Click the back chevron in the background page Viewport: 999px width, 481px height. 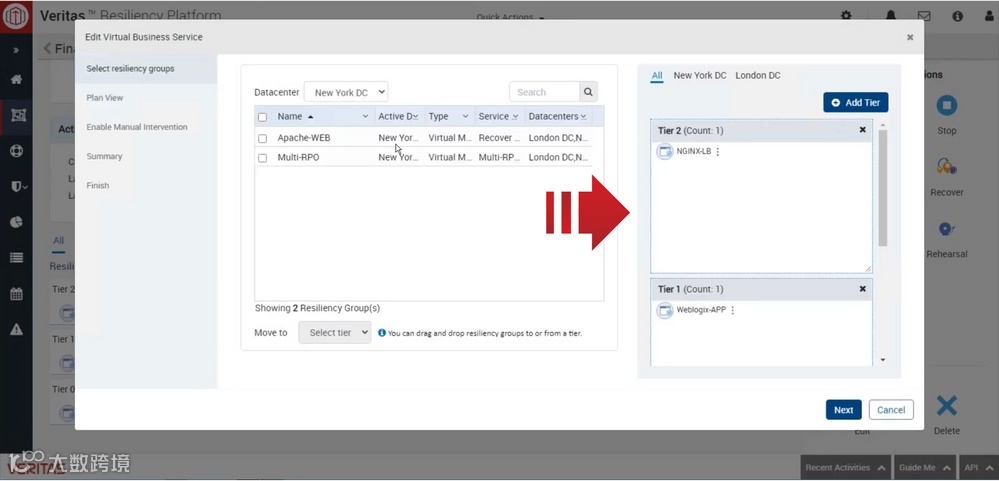coord(47,48)
